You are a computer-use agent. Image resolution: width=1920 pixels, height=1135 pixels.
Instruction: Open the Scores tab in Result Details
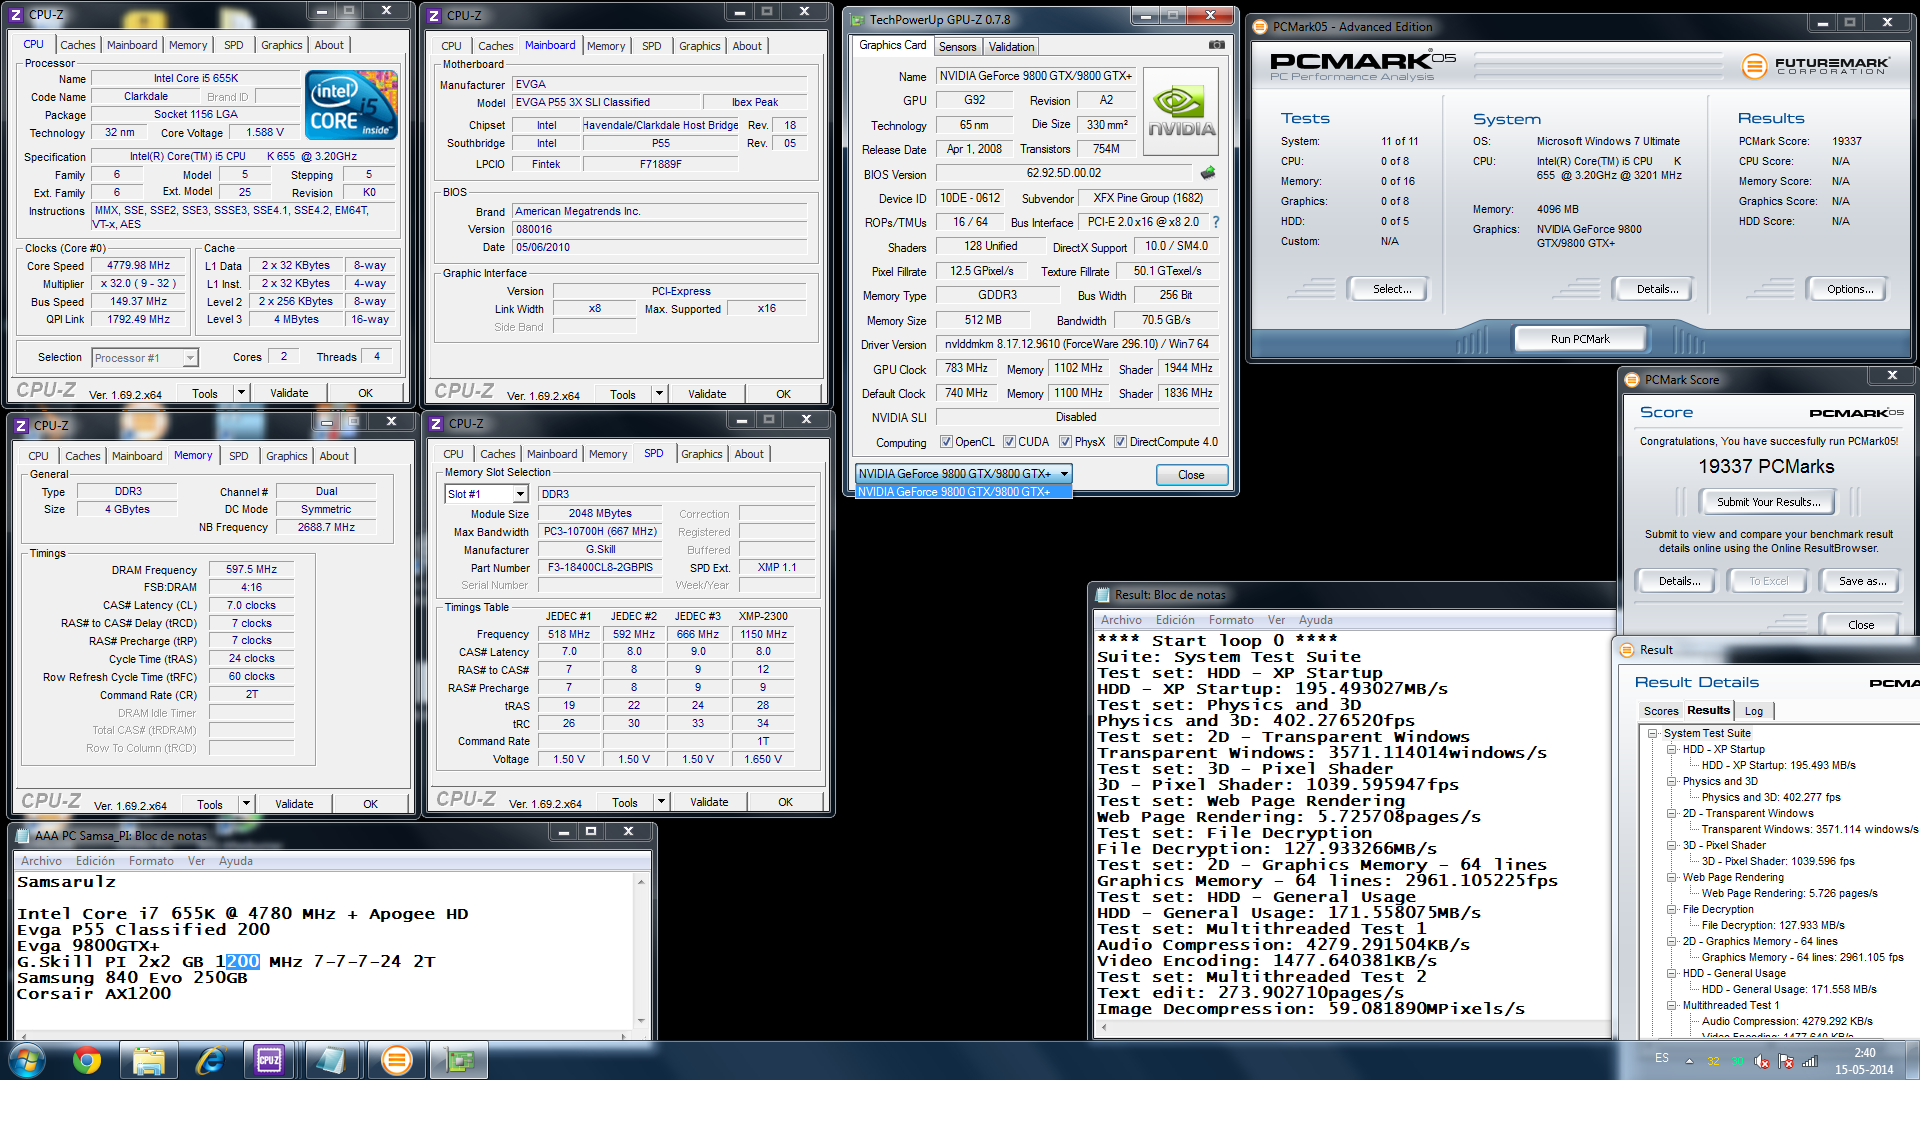pyautogui.click(x=1660, y=711)
